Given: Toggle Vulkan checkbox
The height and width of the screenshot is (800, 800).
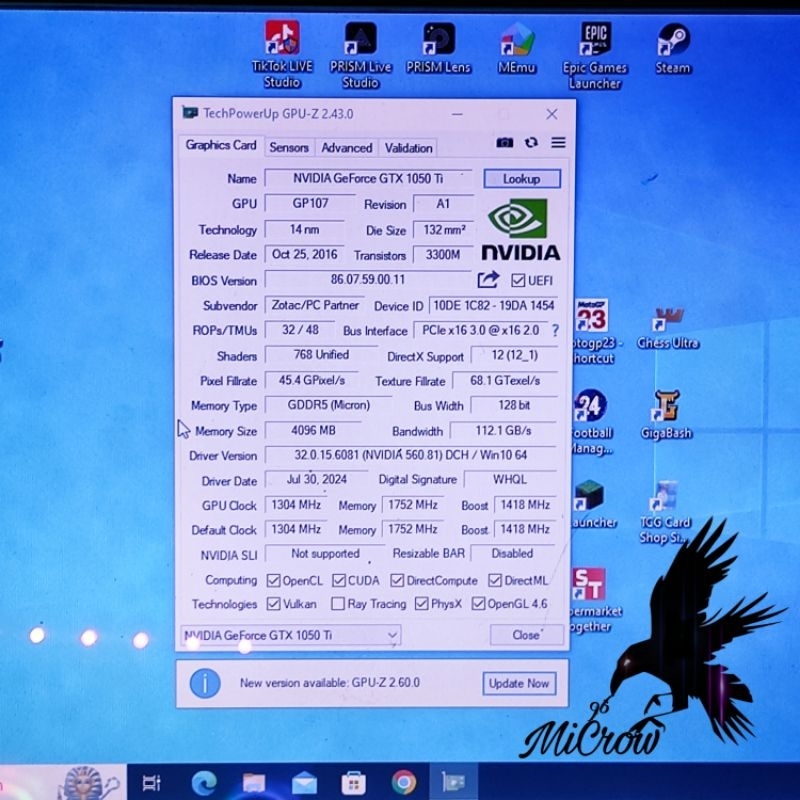Looking at the screenshot, I should pyautogui.click(x=273, y=604).
